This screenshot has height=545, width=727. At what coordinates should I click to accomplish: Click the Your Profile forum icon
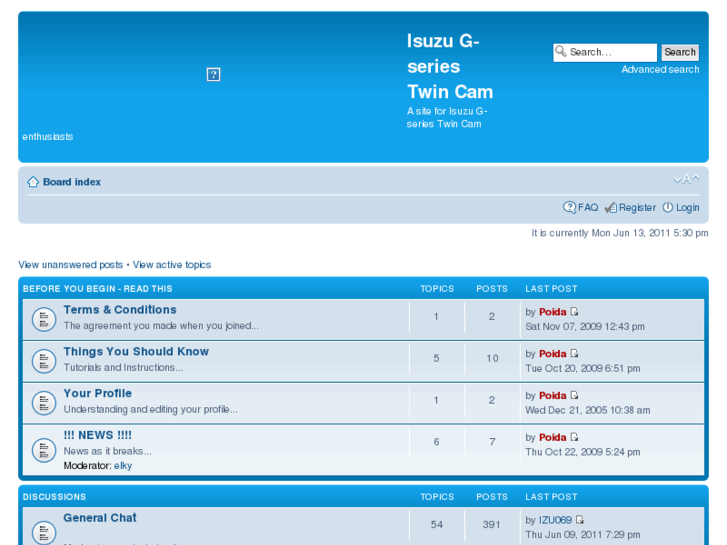pos(44,403)
